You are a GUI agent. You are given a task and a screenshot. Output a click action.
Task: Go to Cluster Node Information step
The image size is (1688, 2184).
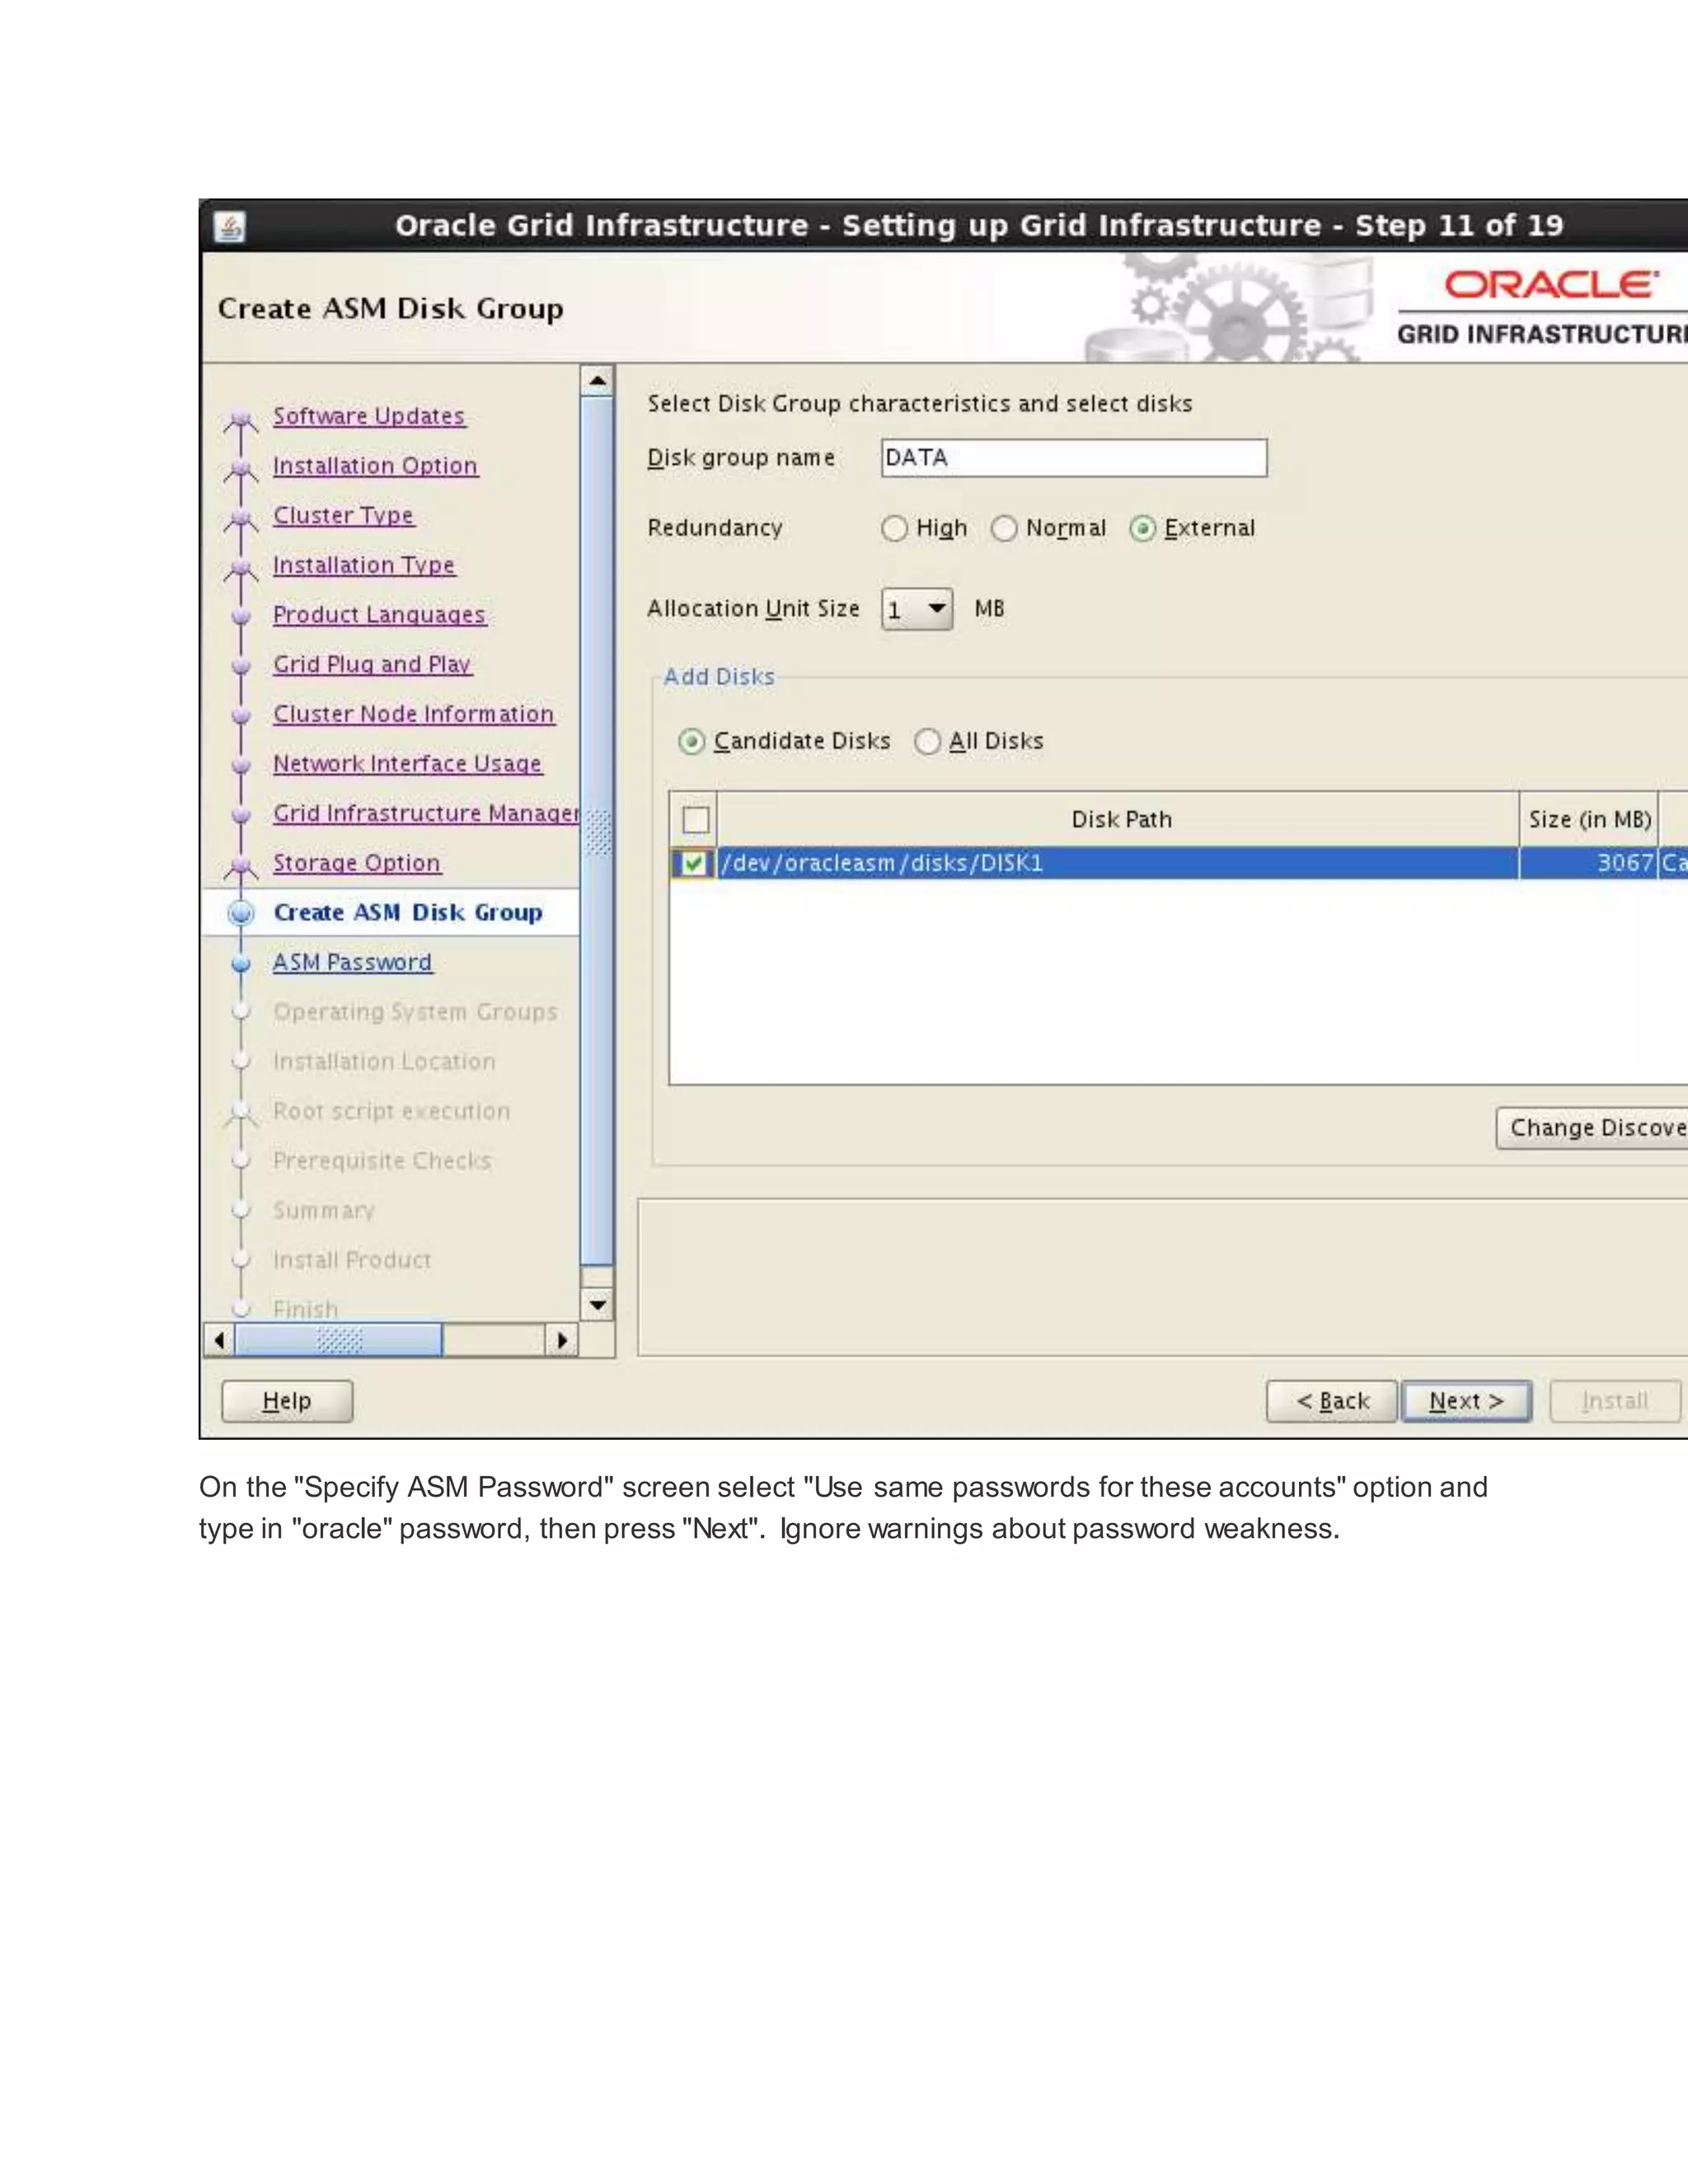(x=413, y=714)
